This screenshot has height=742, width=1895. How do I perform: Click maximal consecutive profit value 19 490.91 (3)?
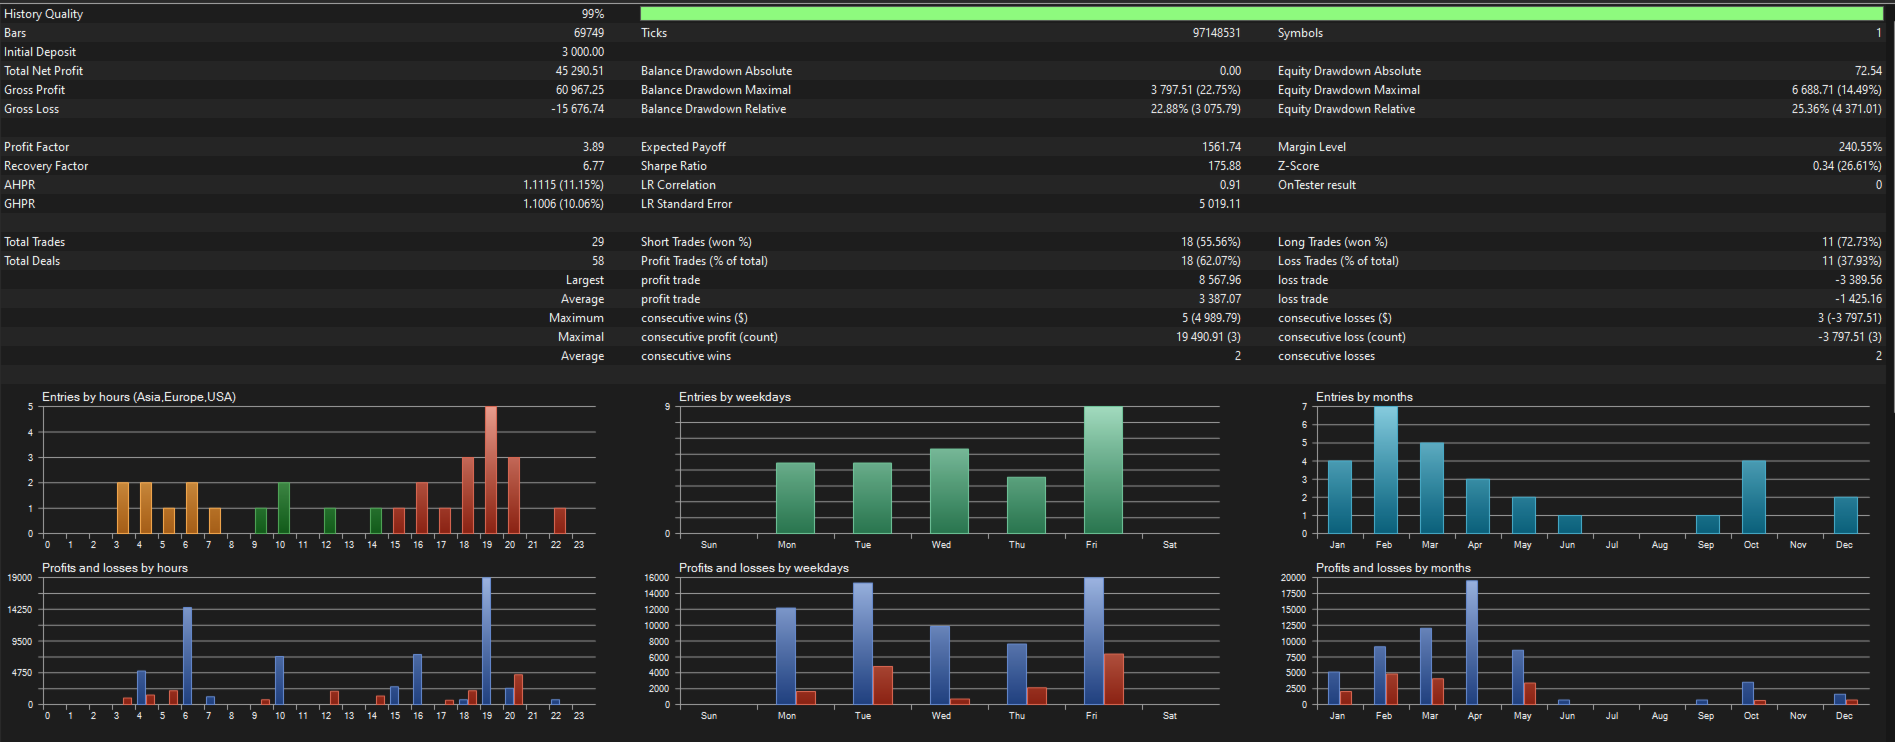[1209, 337]
